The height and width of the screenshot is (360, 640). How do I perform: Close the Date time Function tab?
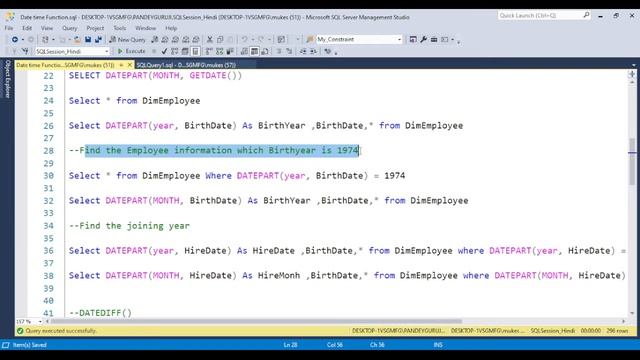pyautogui.click(x=130, y=65)
